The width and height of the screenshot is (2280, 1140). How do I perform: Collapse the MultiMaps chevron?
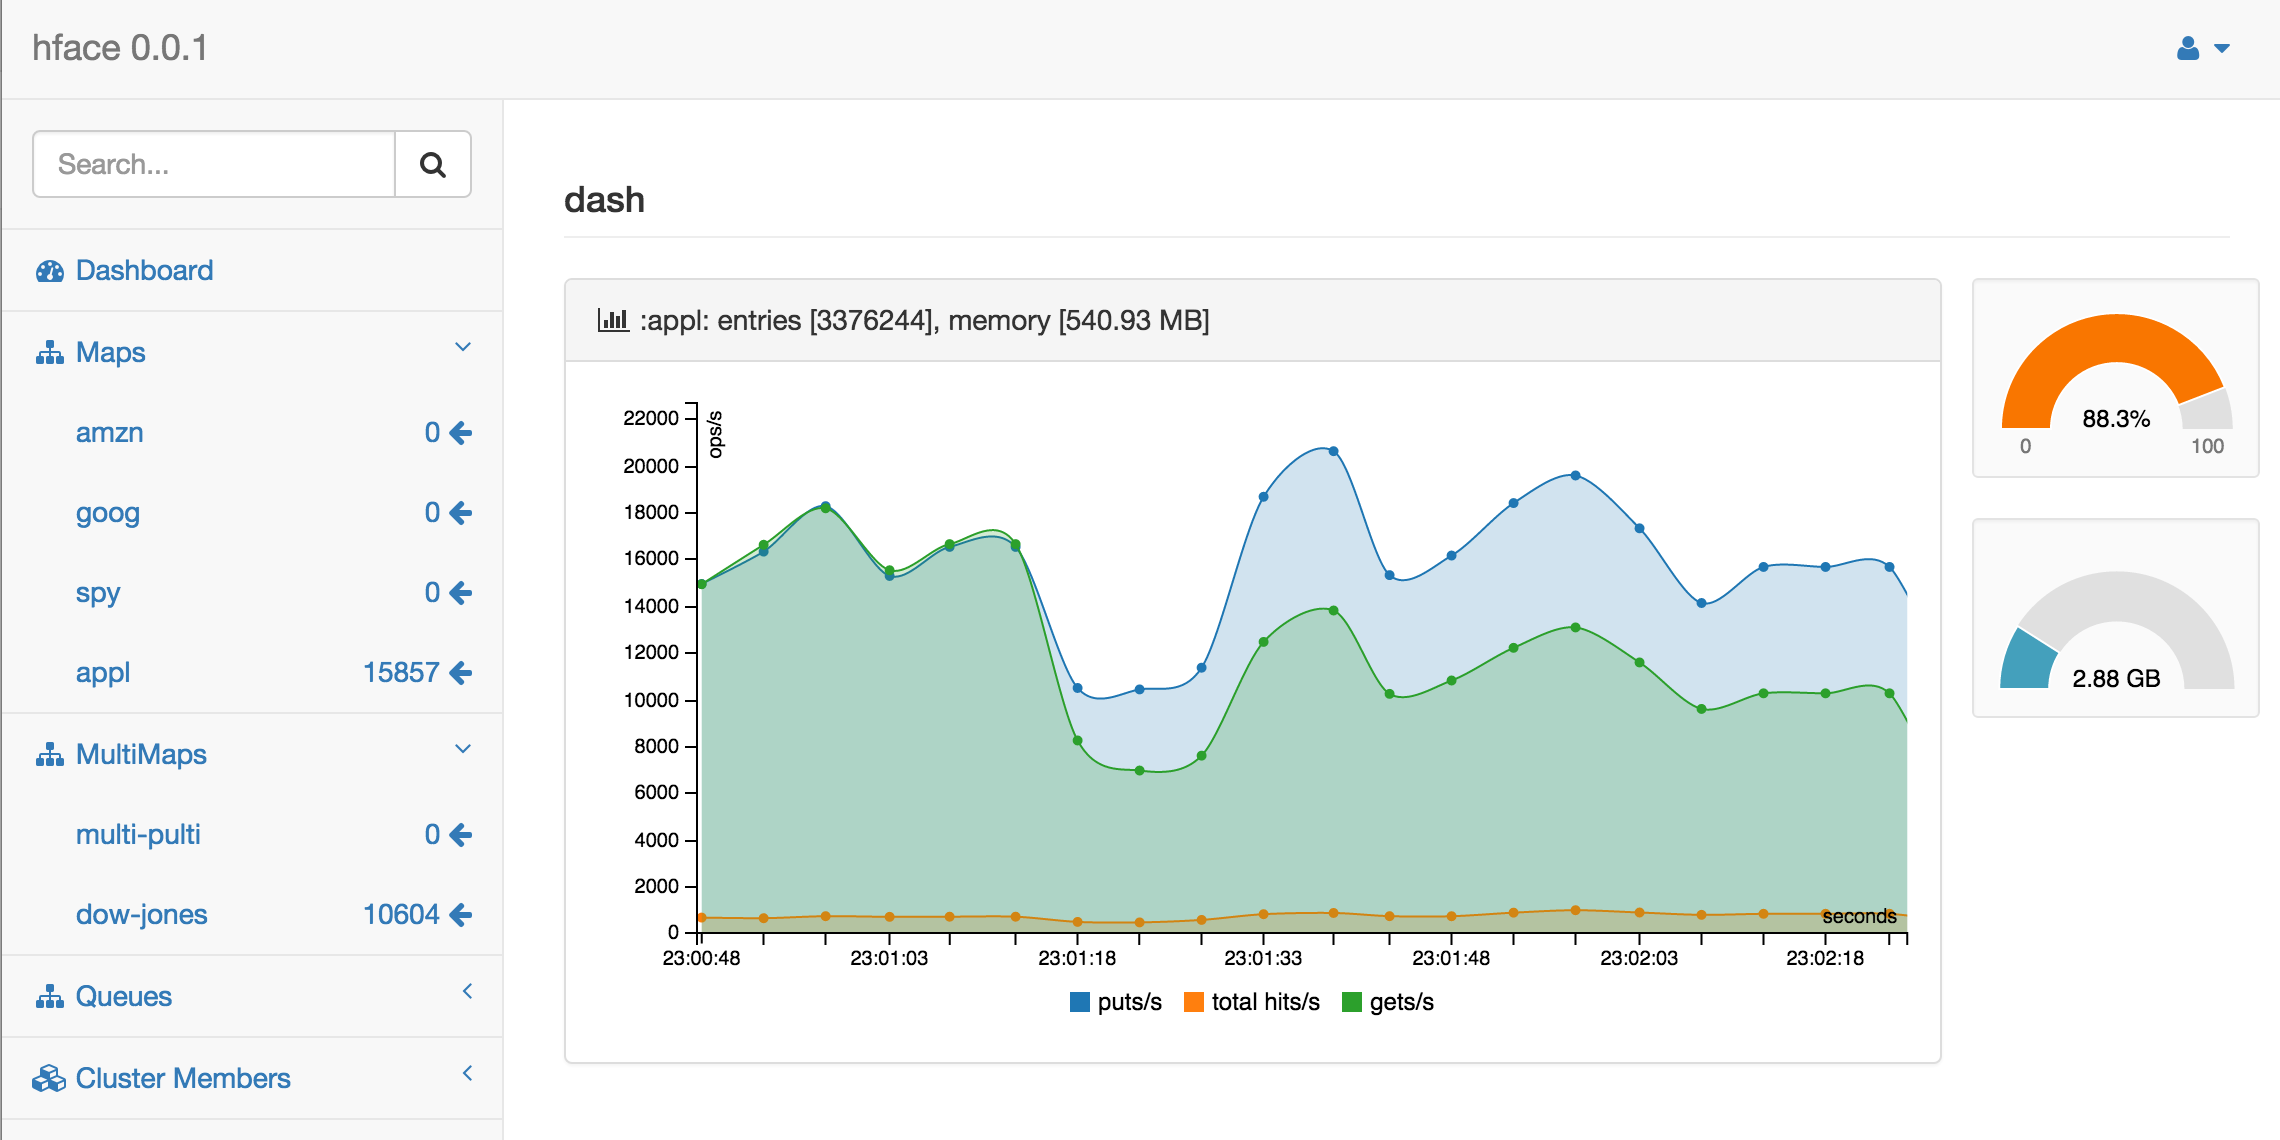click(x=463, y=749)
